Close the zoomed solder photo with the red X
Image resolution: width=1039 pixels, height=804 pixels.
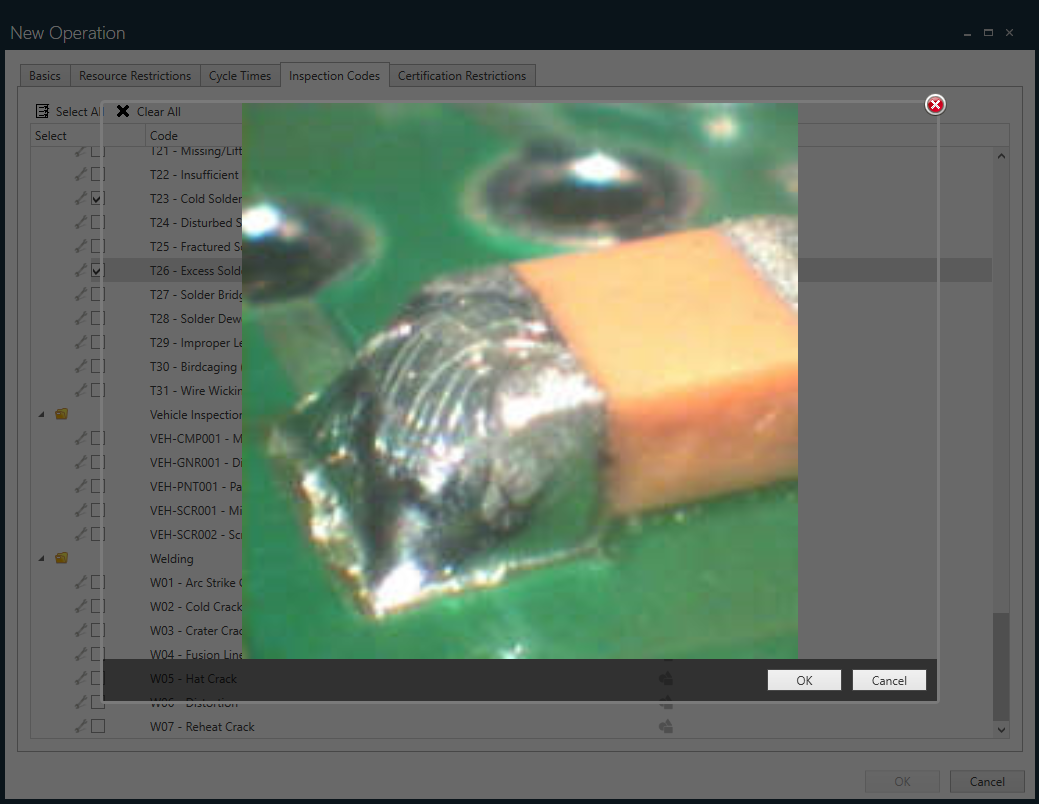[935, 104]
